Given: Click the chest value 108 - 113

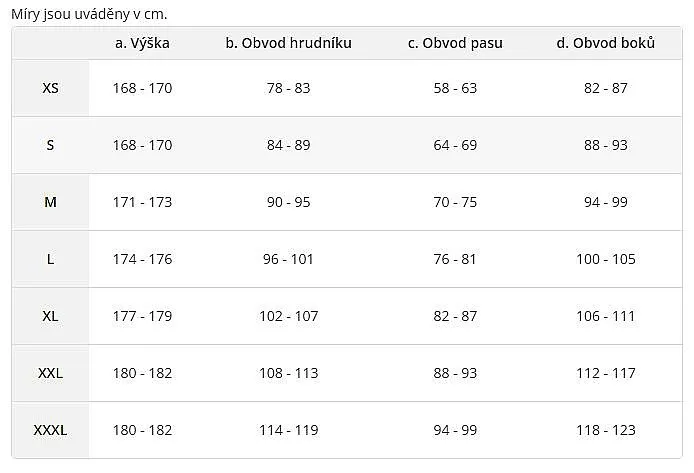Looking at the screenshot, I should pyautogui.click(x=289, y=373).
